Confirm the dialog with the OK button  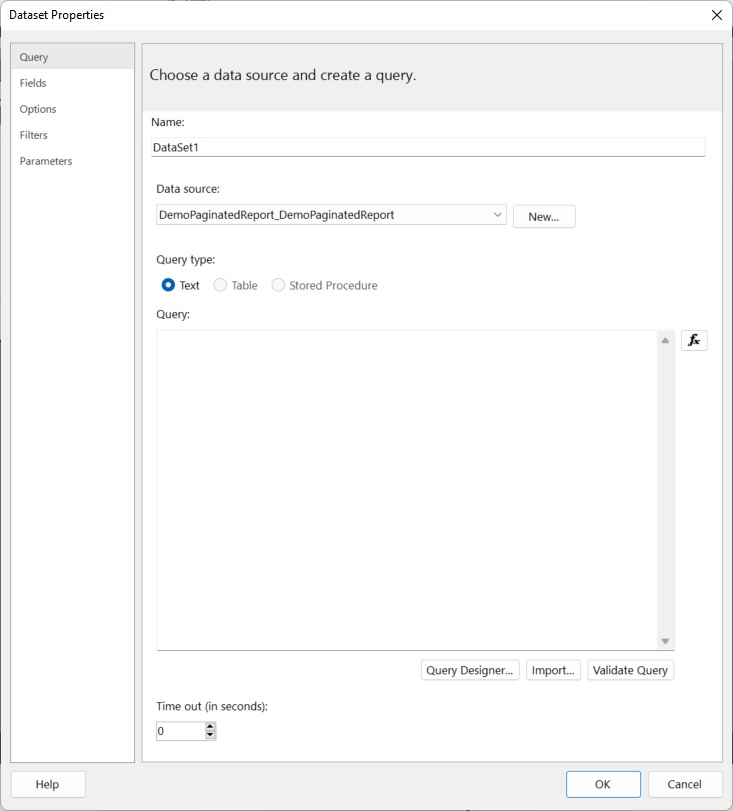pyautogui.click(x=602, y=785)
